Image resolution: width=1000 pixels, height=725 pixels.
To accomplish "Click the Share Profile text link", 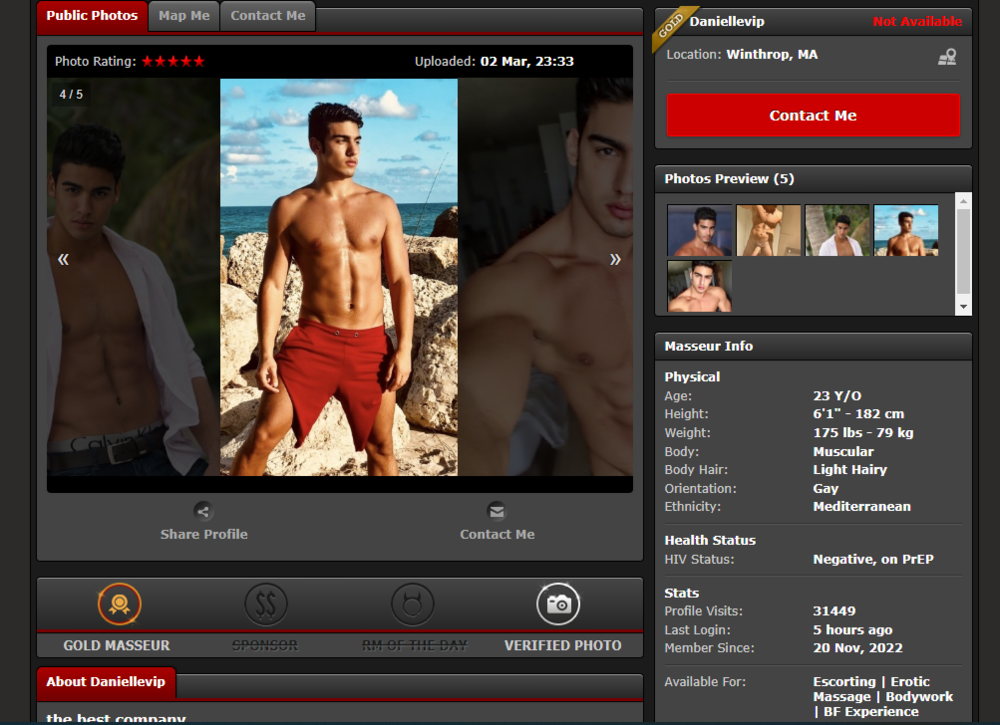I will coord(204,535).
